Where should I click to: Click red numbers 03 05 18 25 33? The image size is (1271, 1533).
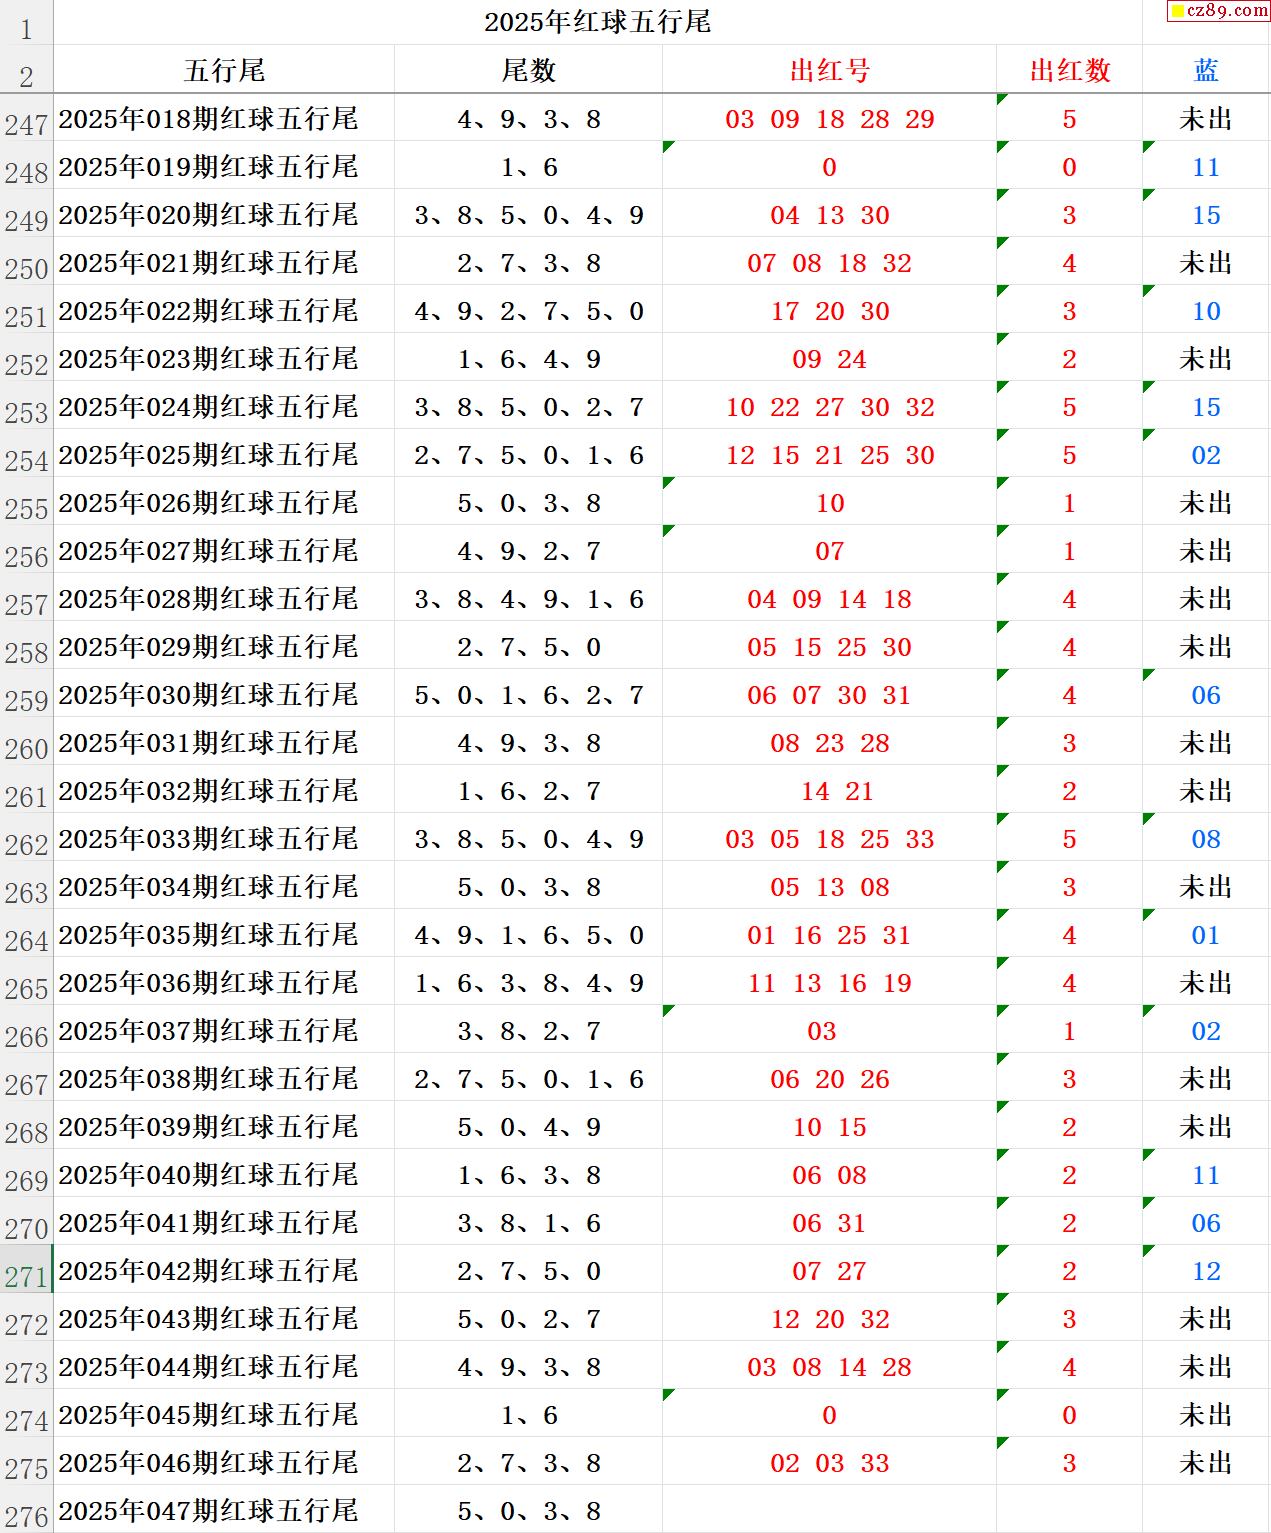click(829, 839)
